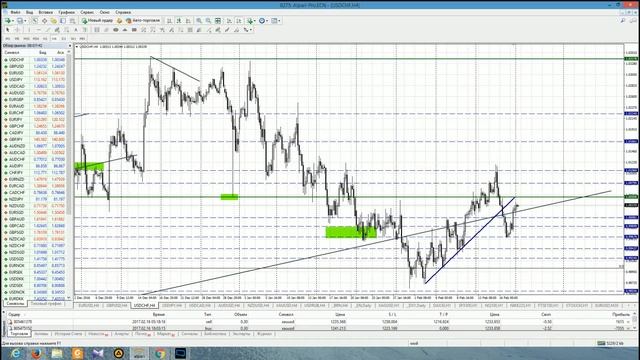
Task: Toggle the Auto-trading button
Action: click(143, 20)
